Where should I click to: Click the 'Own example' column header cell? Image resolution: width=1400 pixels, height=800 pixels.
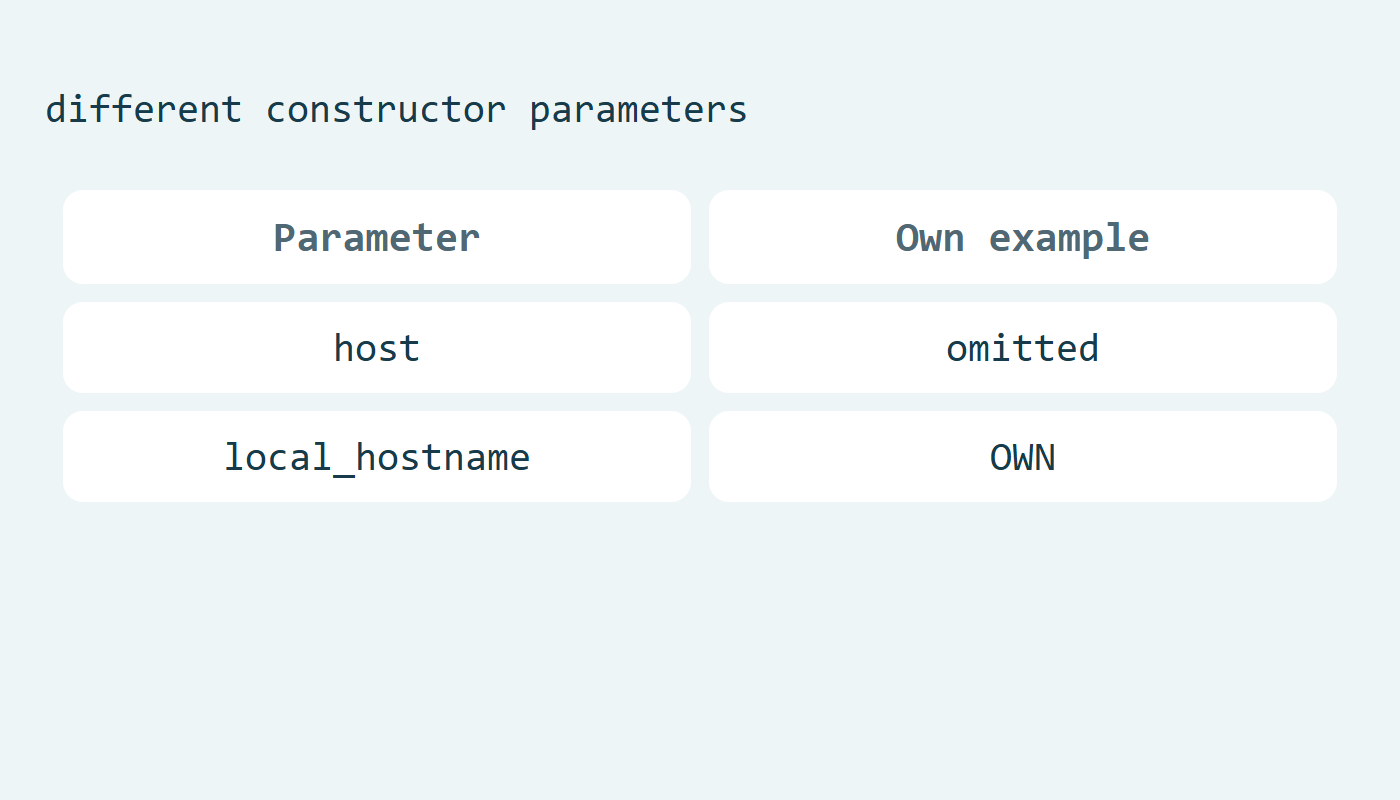pyautogui.click(x=1023, y=237)
